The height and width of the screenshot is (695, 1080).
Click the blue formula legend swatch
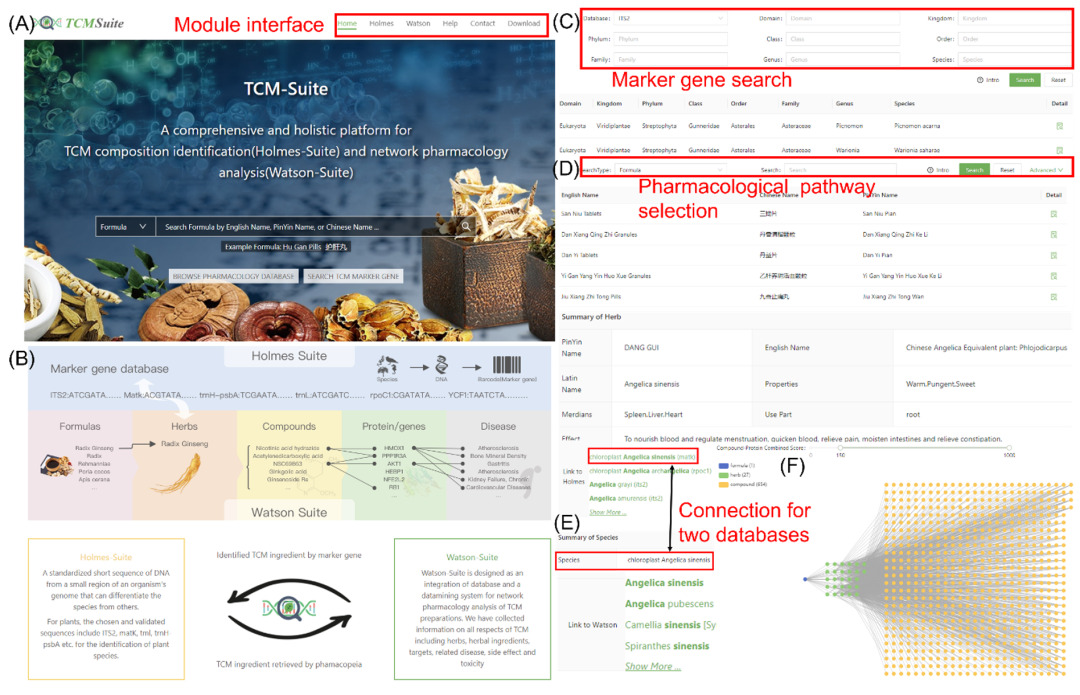[723, 466]
